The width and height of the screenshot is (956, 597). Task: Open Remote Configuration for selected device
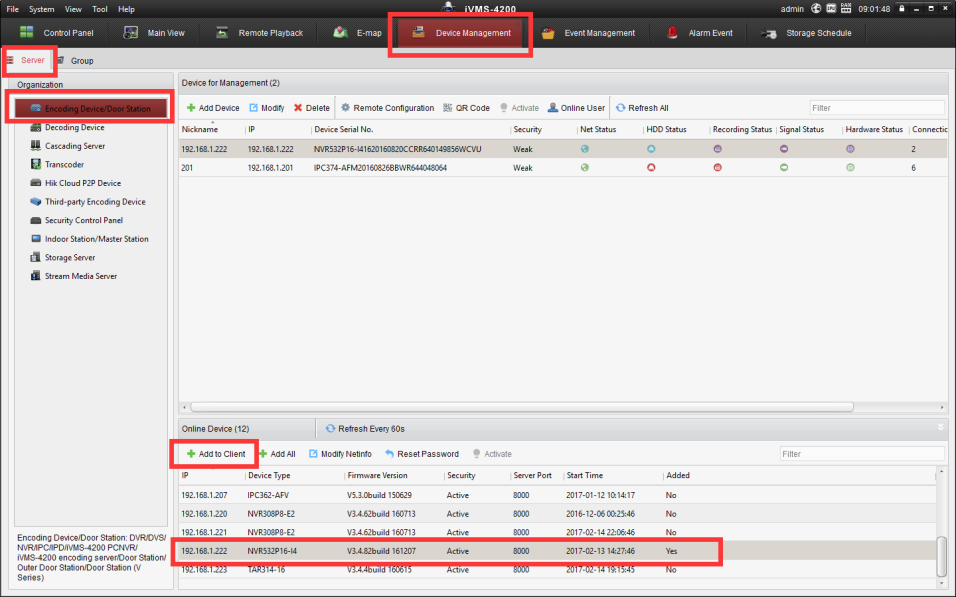tap(387, 108)
